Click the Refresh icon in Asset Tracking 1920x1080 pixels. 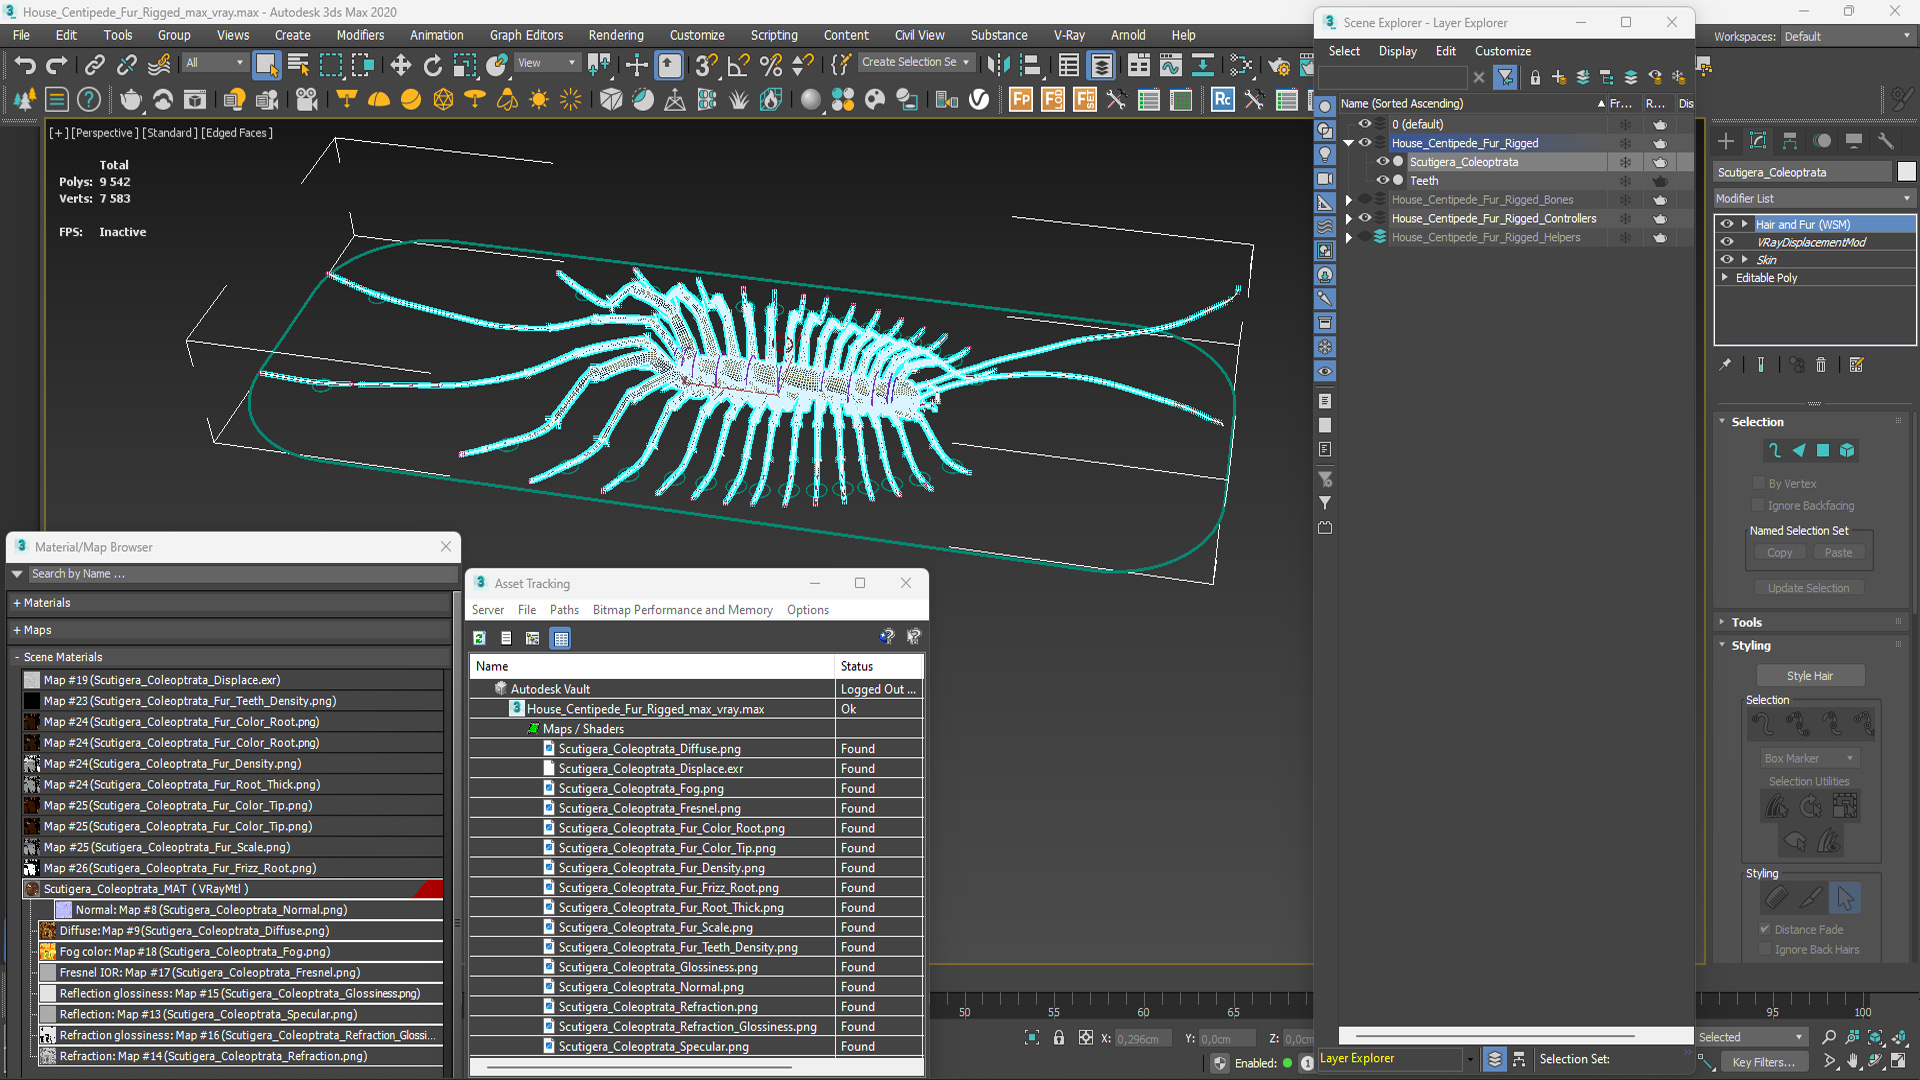click(x=480, y=638)
